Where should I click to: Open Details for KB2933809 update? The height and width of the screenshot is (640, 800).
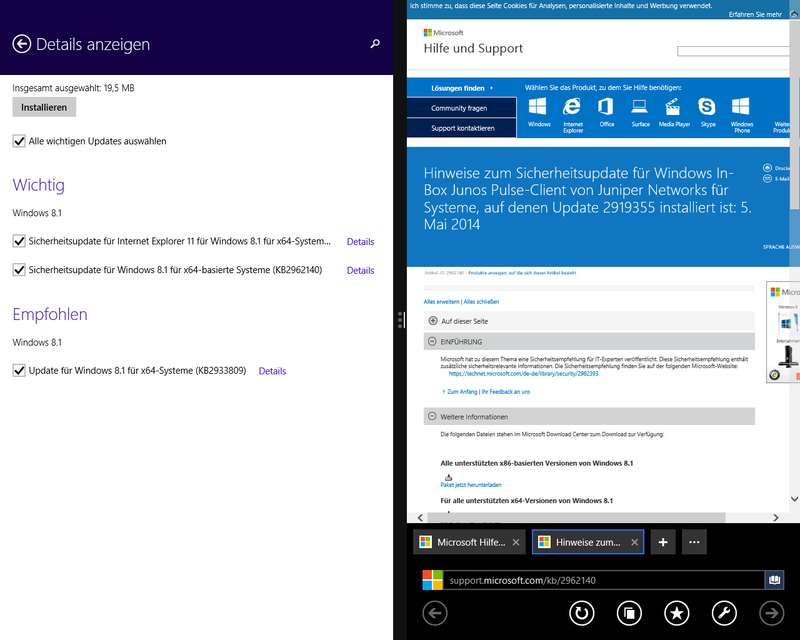coord(272,371)
